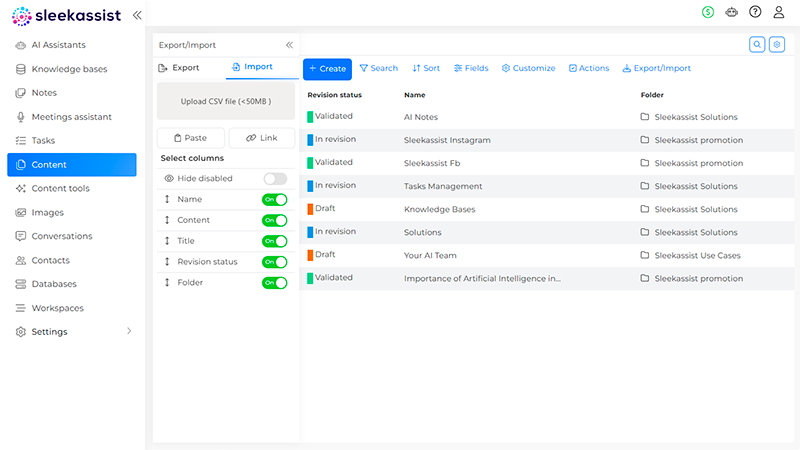Open Sort options
Viewport: 800px width, 450px height.
(426, 68)
